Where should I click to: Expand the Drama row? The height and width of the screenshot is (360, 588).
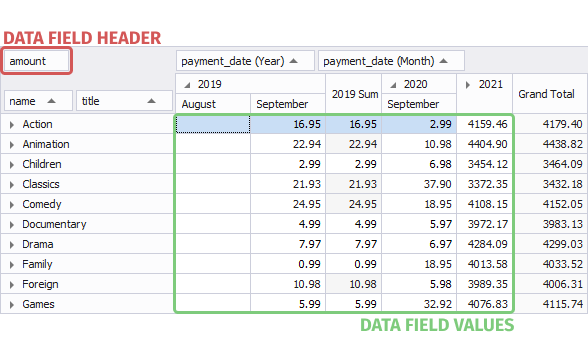[x=12, y=245]
